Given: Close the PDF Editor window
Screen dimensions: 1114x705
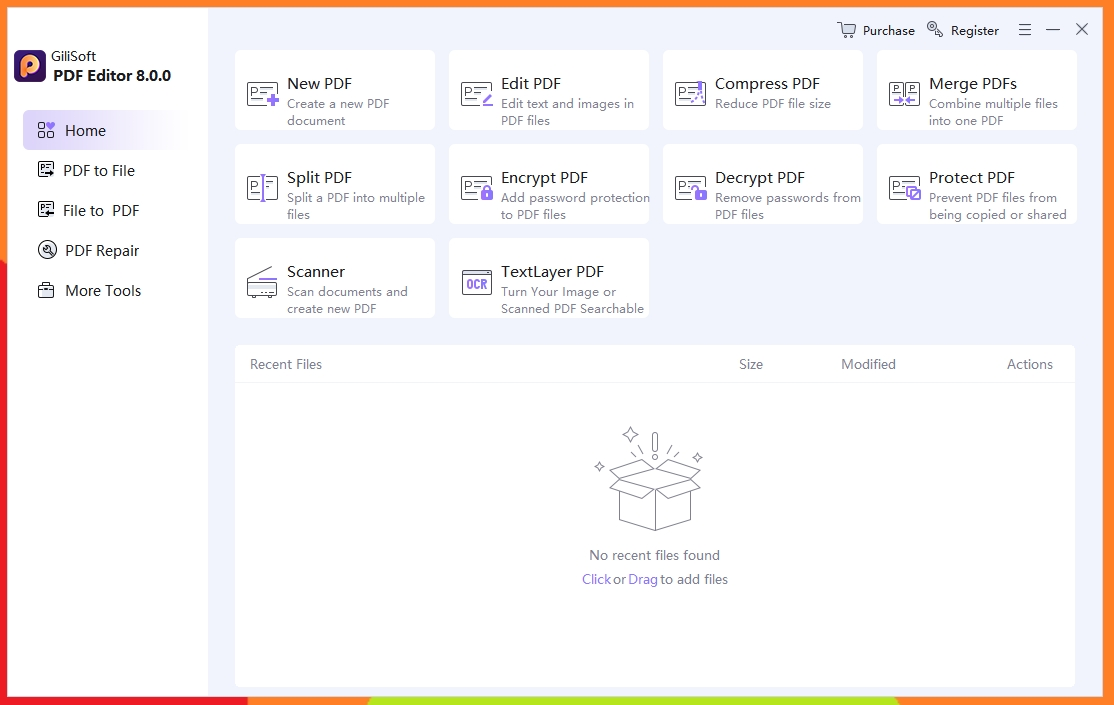Looking at the screenshot, I should pyautogui.click(x=1081, y=29).
